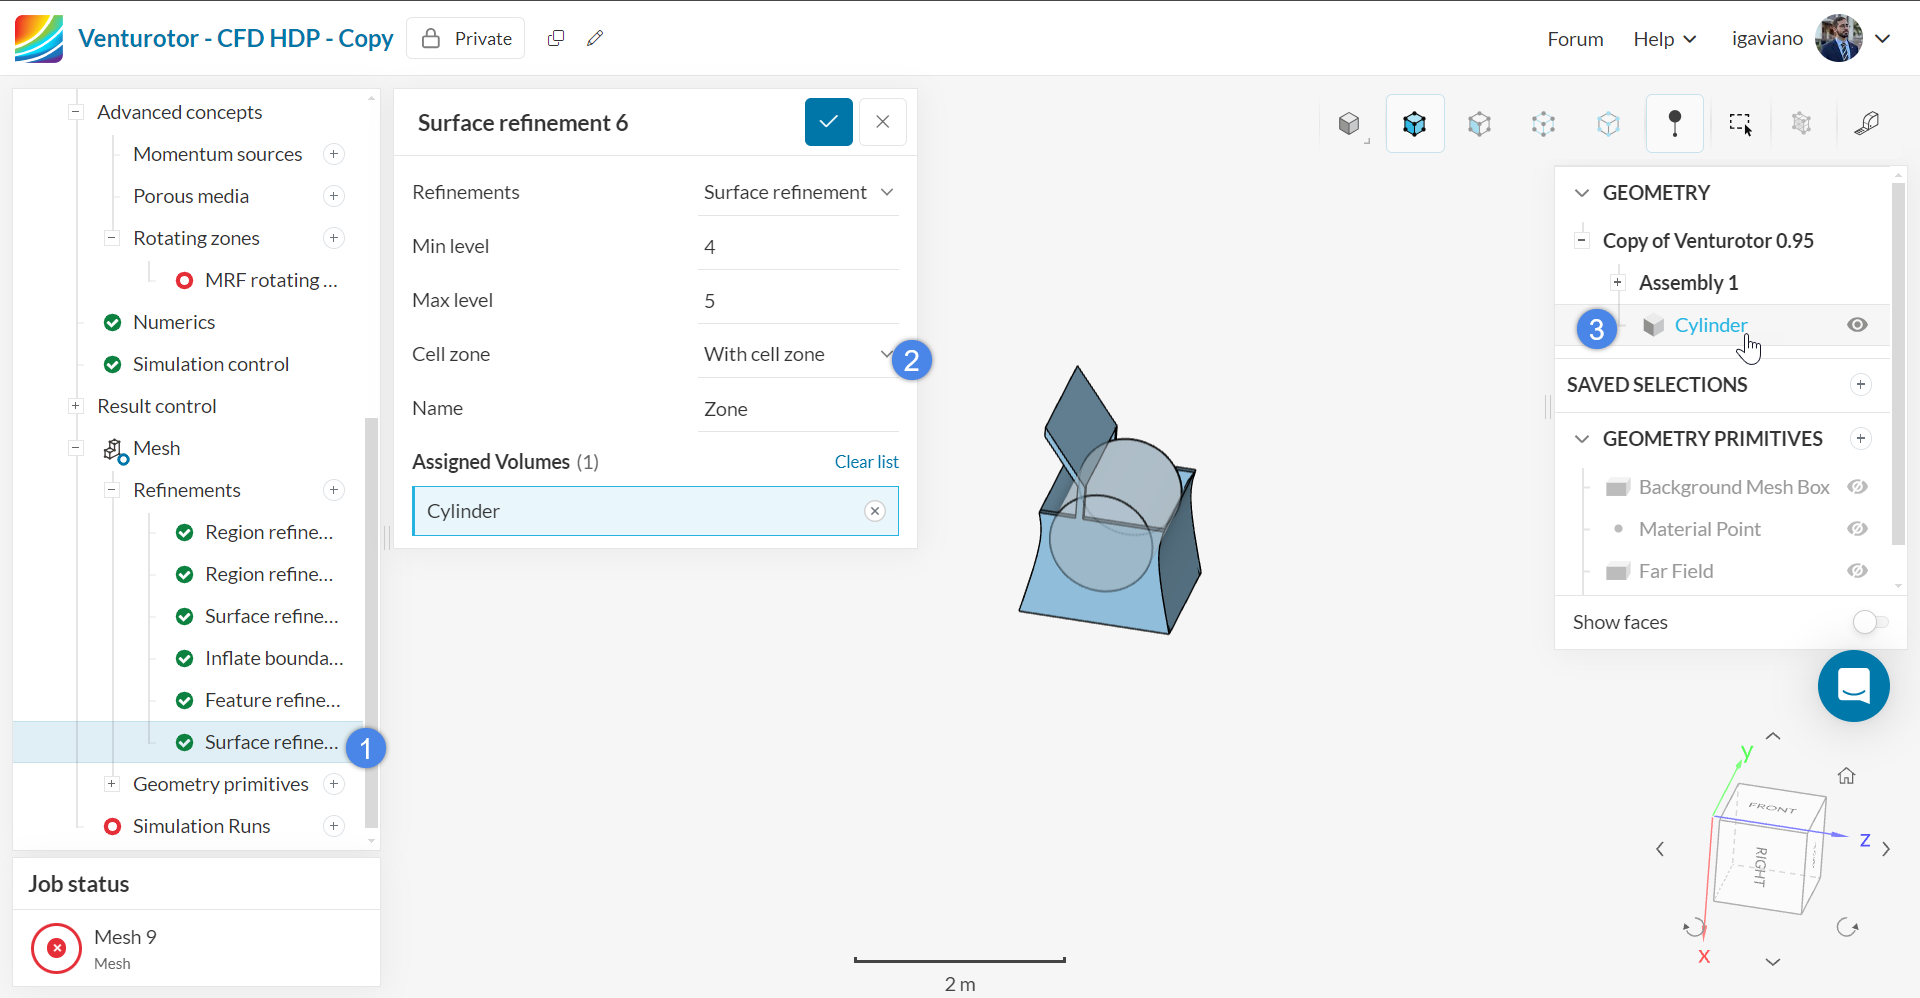Open the failed Mesh 9 job
The height and width of the screenshot is (998, 1920).
pos(196,948)
